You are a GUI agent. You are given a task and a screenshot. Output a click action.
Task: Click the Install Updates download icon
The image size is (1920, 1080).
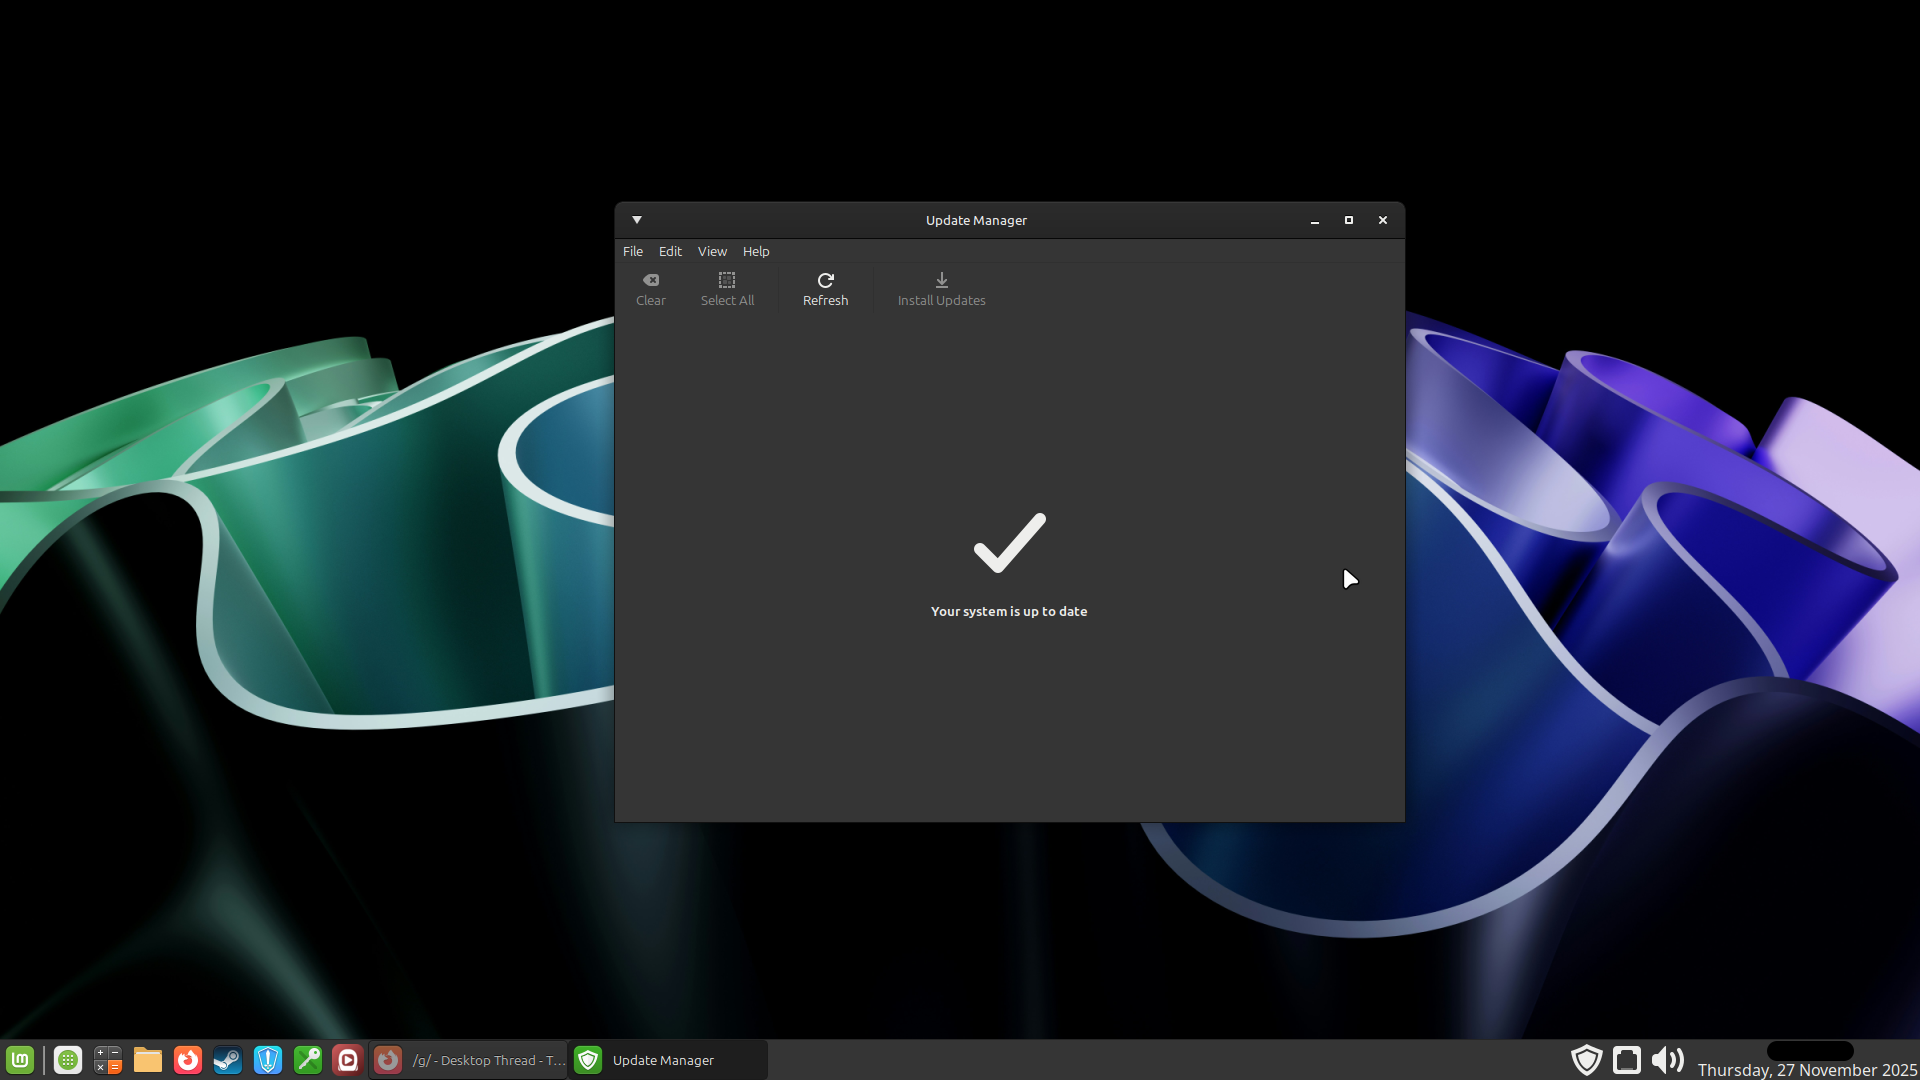point(941,280)
